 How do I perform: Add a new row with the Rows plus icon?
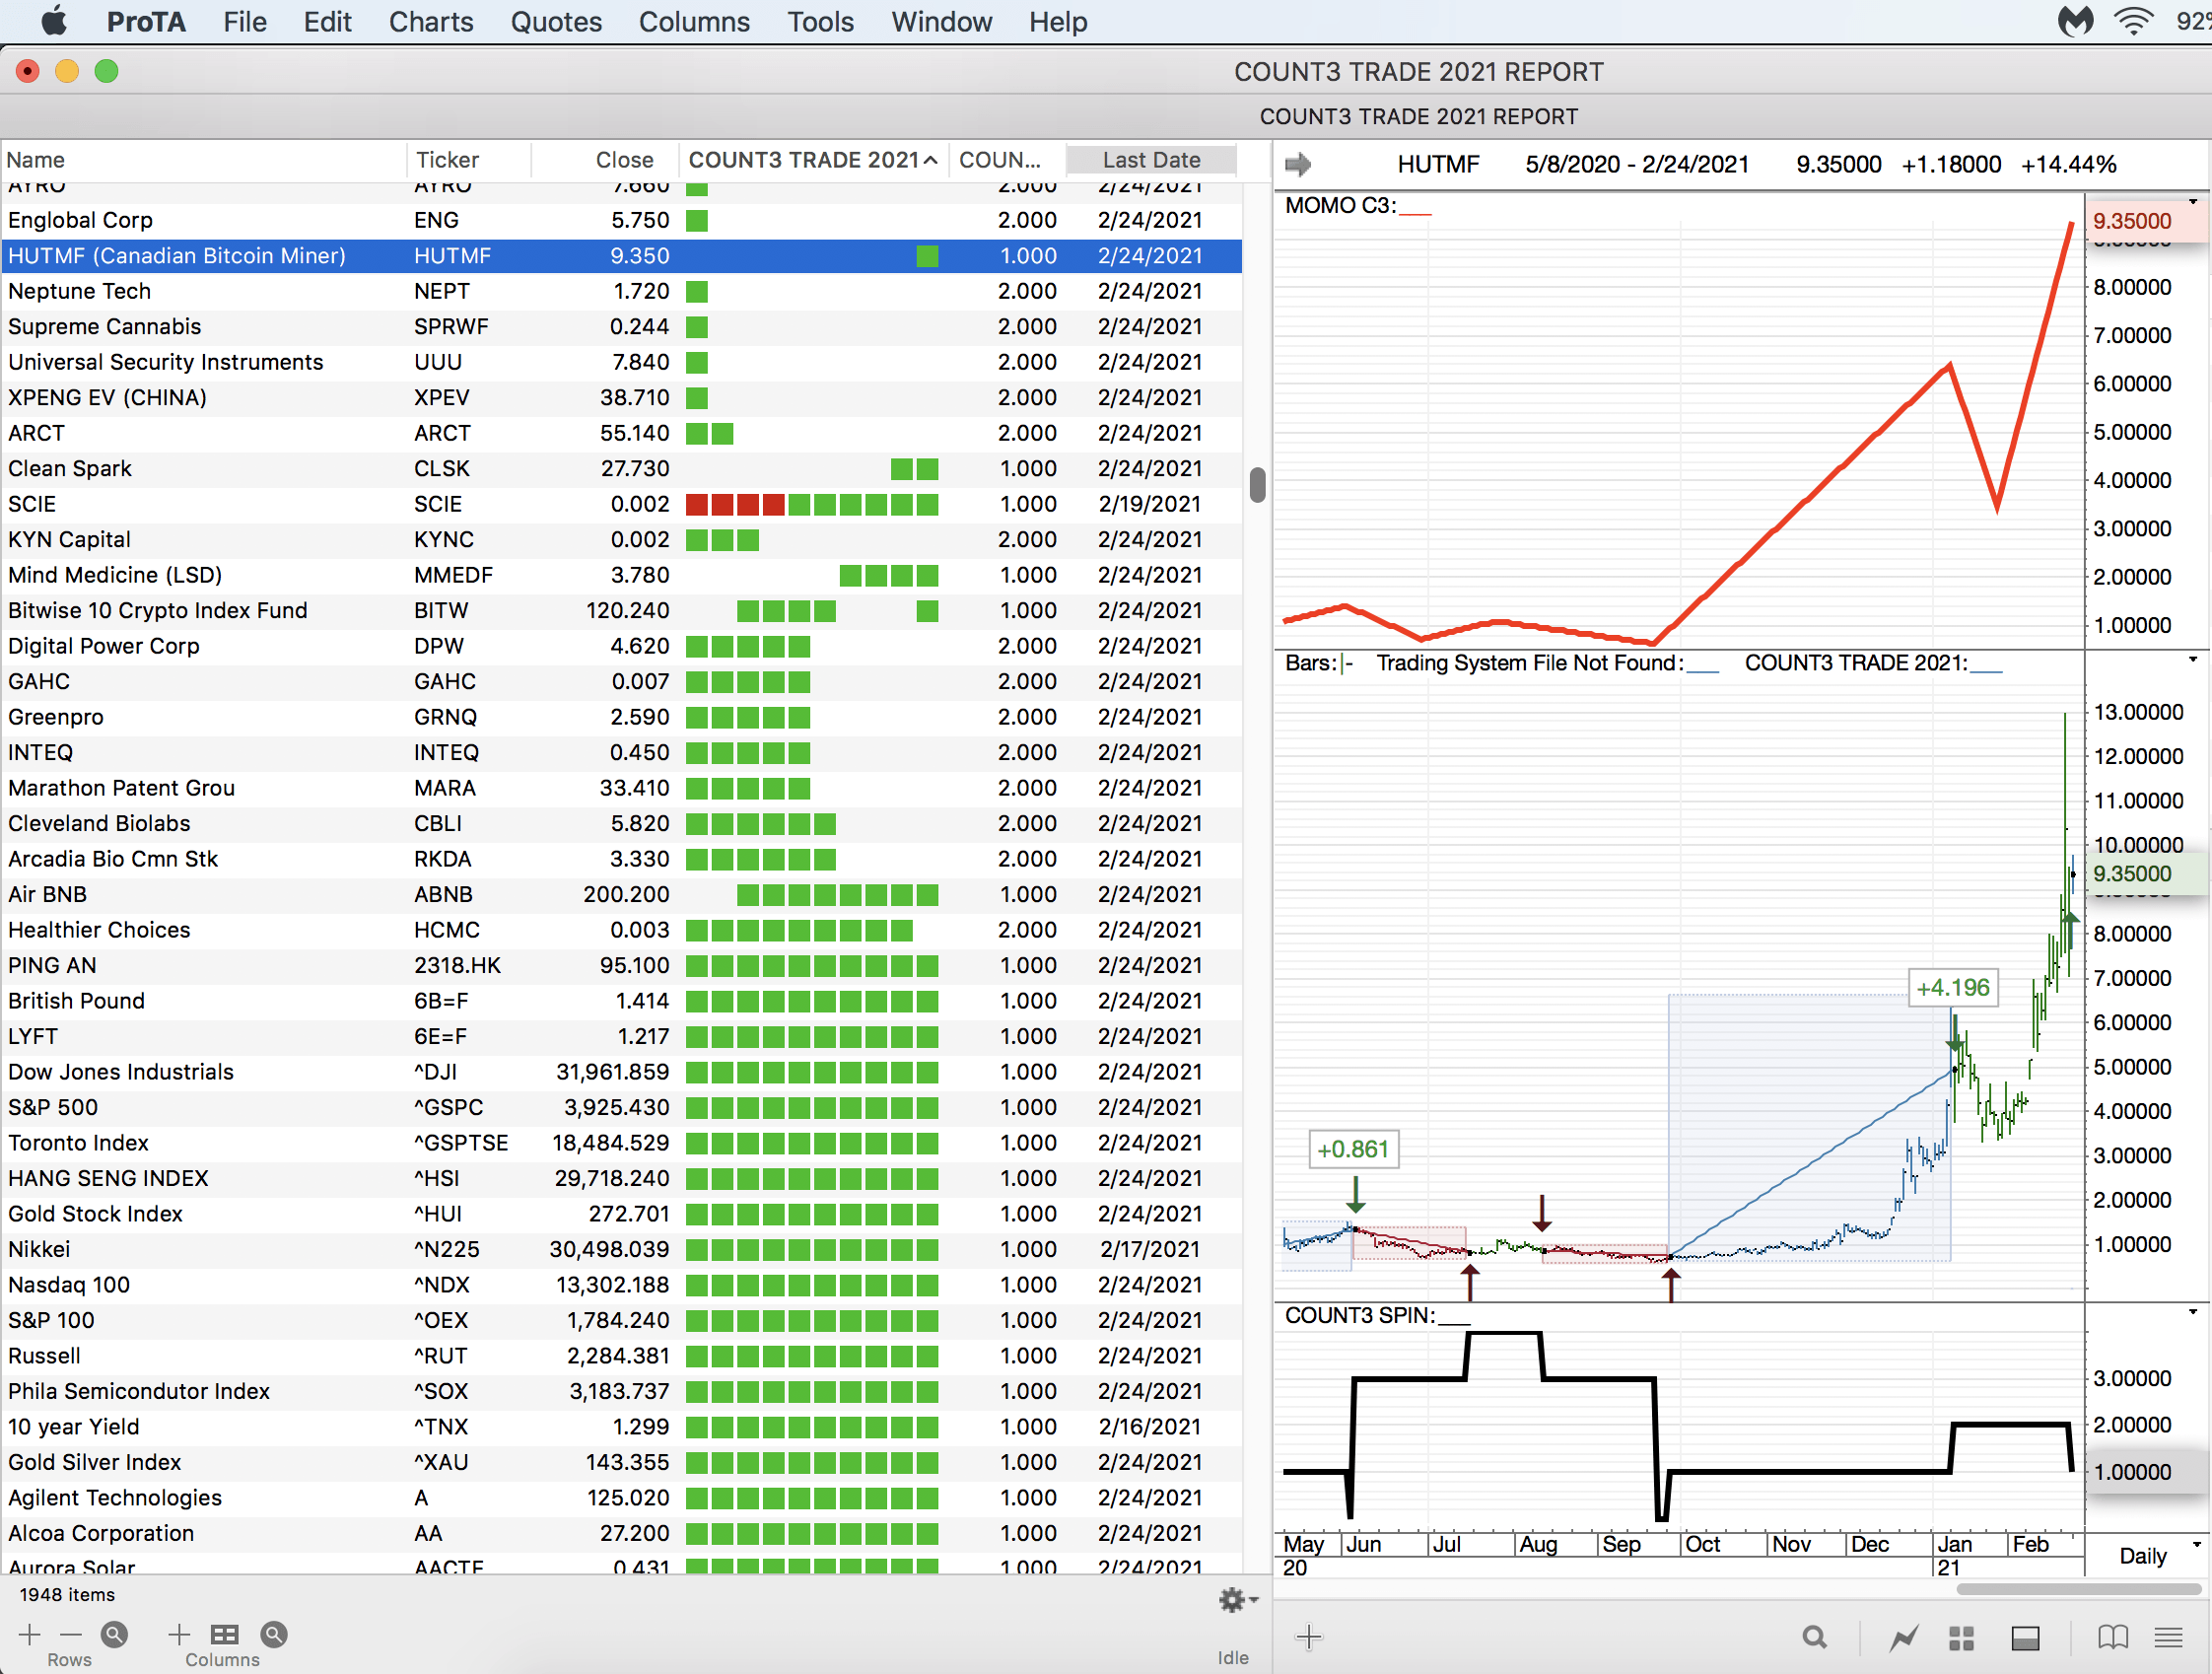[x=30, y=1634]
